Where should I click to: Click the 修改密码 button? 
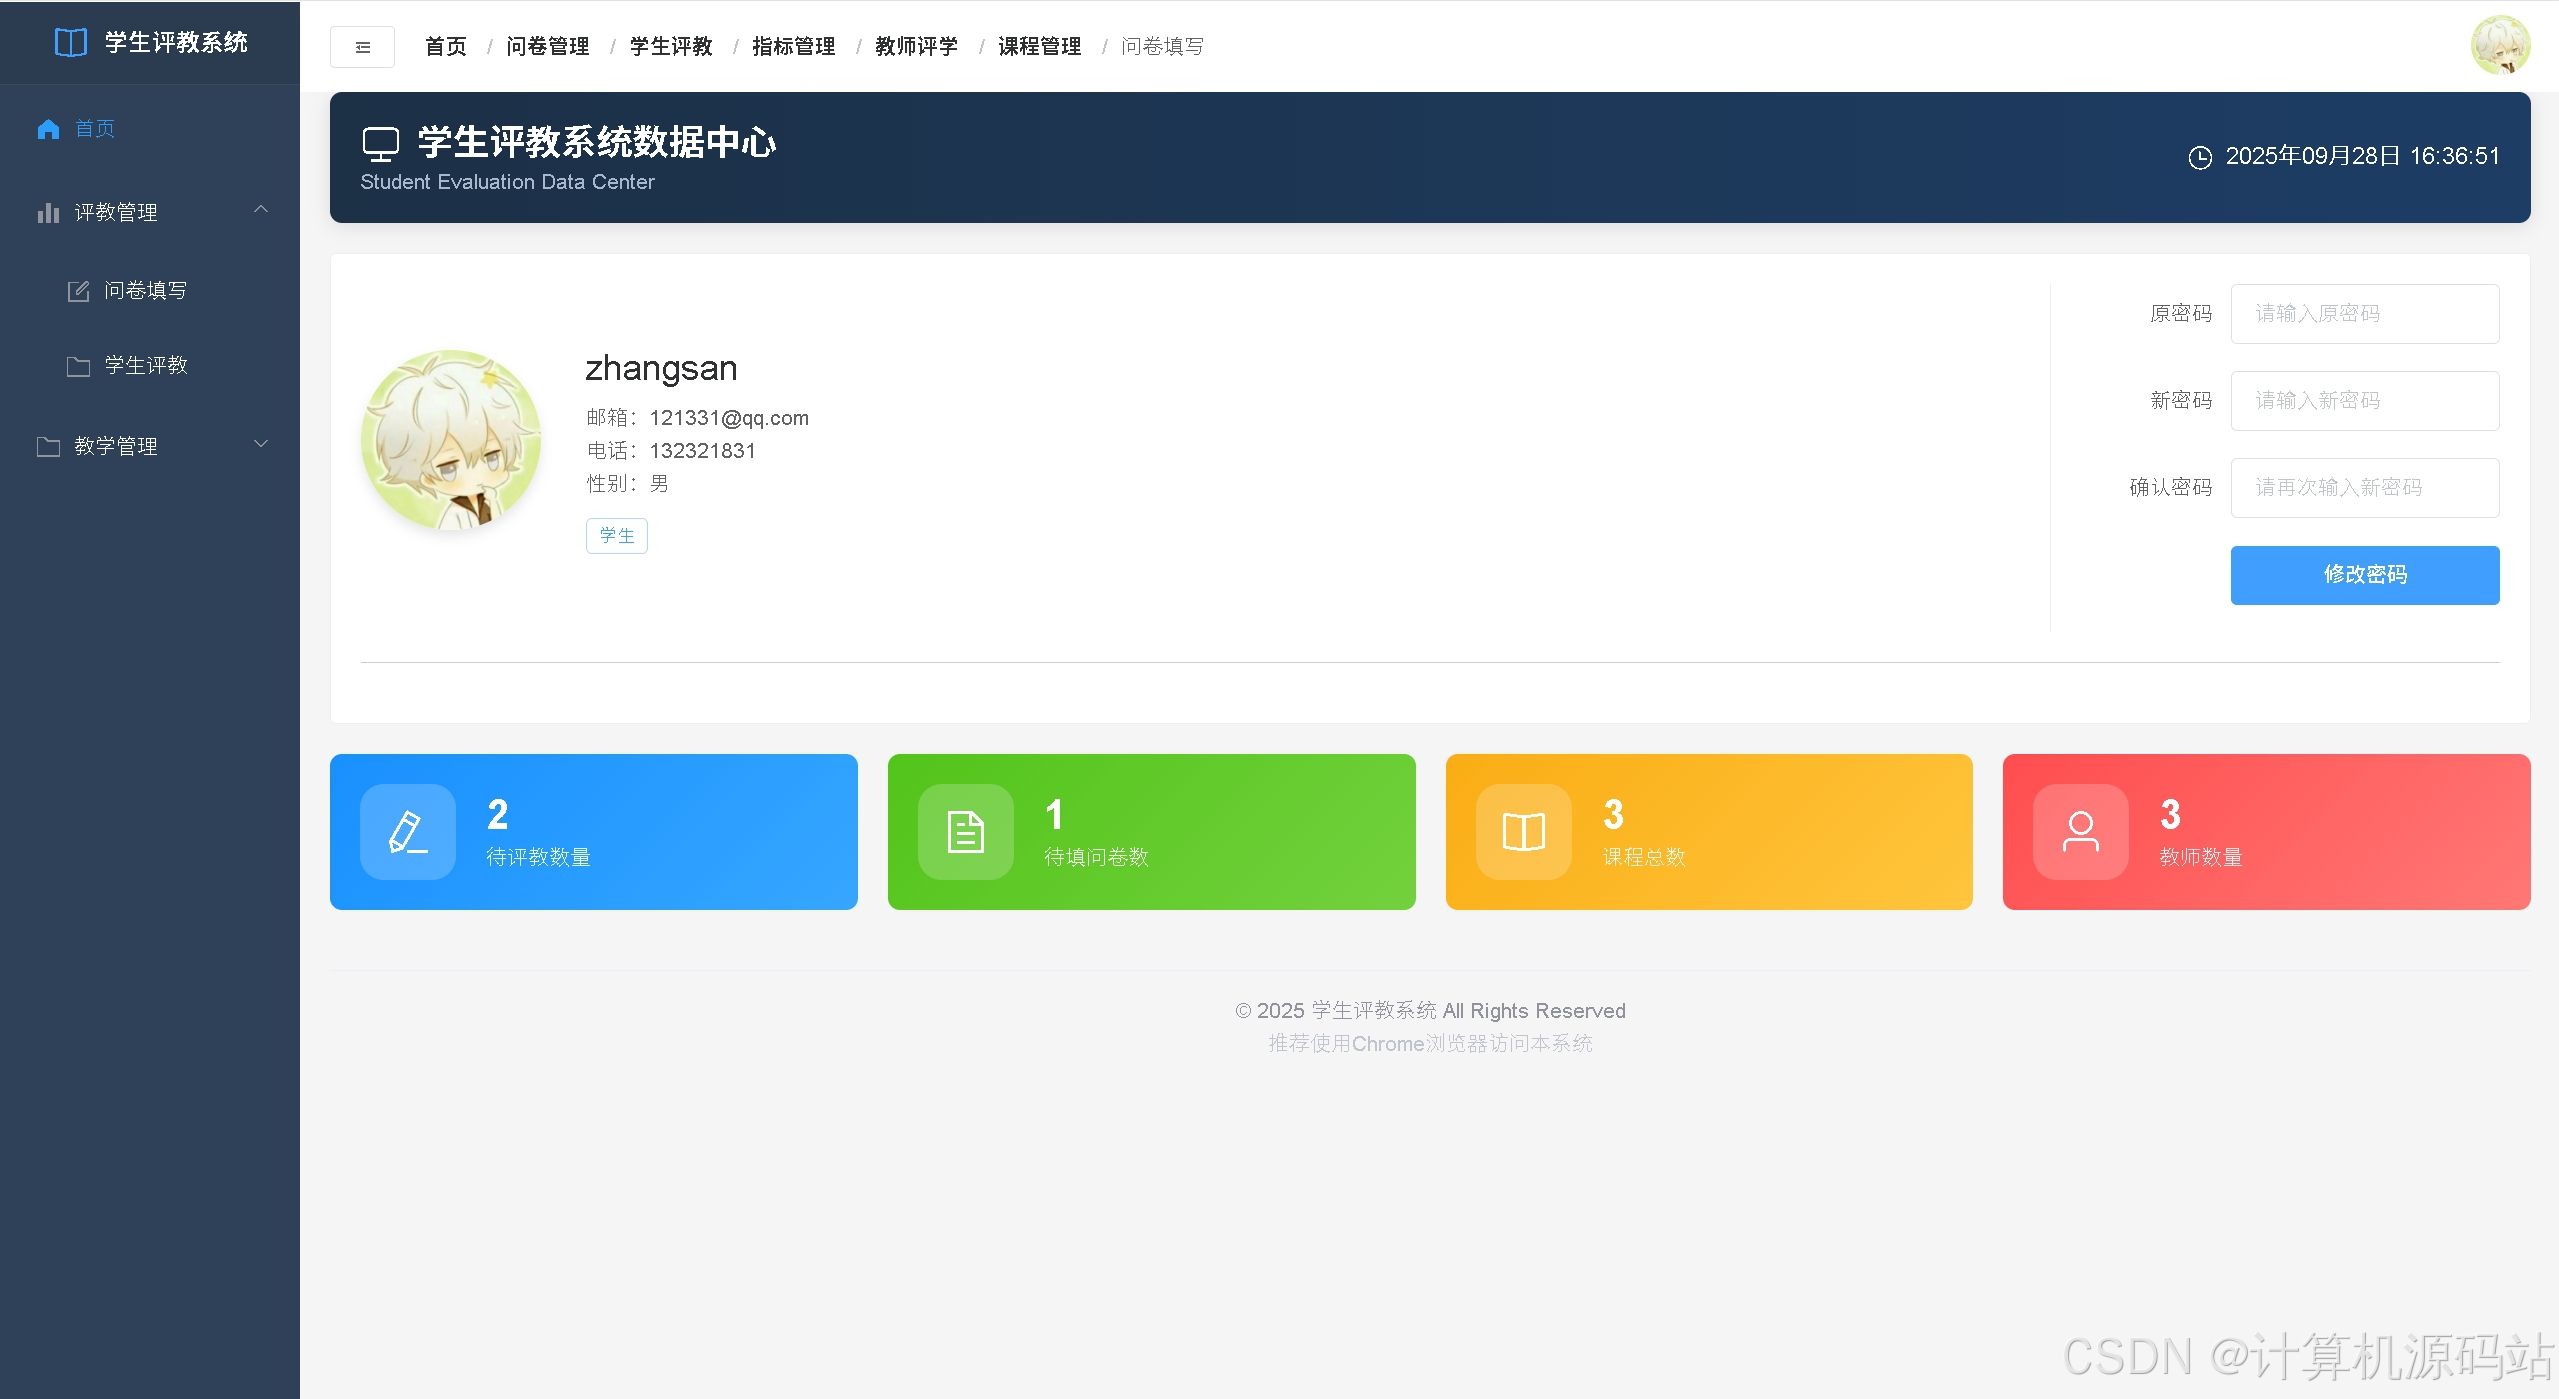click(2365, 575)
